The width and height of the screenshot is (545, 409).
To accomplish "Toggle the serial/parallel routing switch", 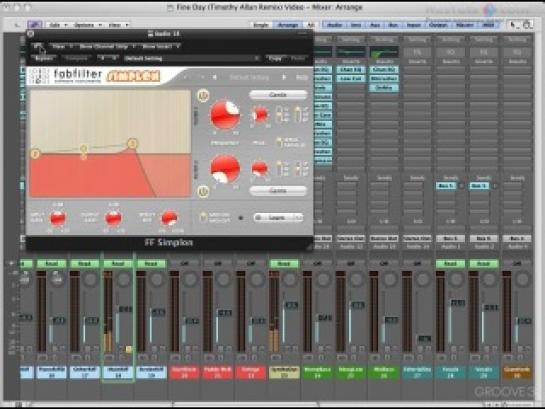I will (x=279, y=141).
